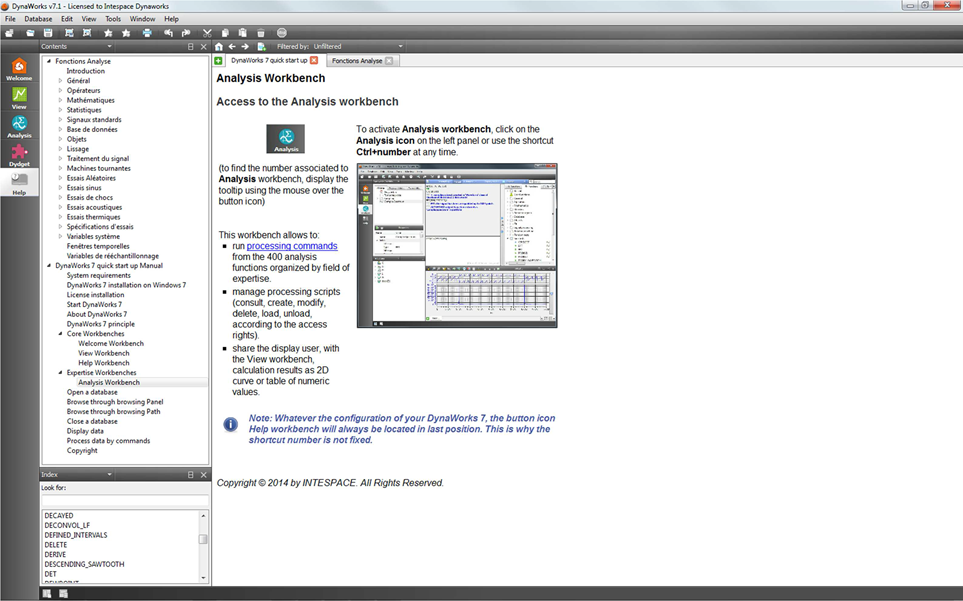Click the Cut scissors icon
963x601 pixels.
coord(207,33)
